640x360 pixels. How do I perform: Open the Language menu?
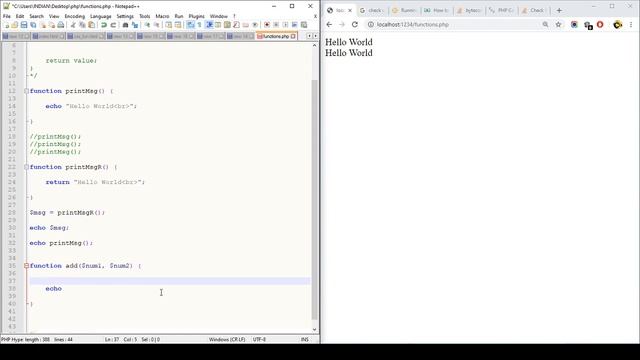(100, 16)
